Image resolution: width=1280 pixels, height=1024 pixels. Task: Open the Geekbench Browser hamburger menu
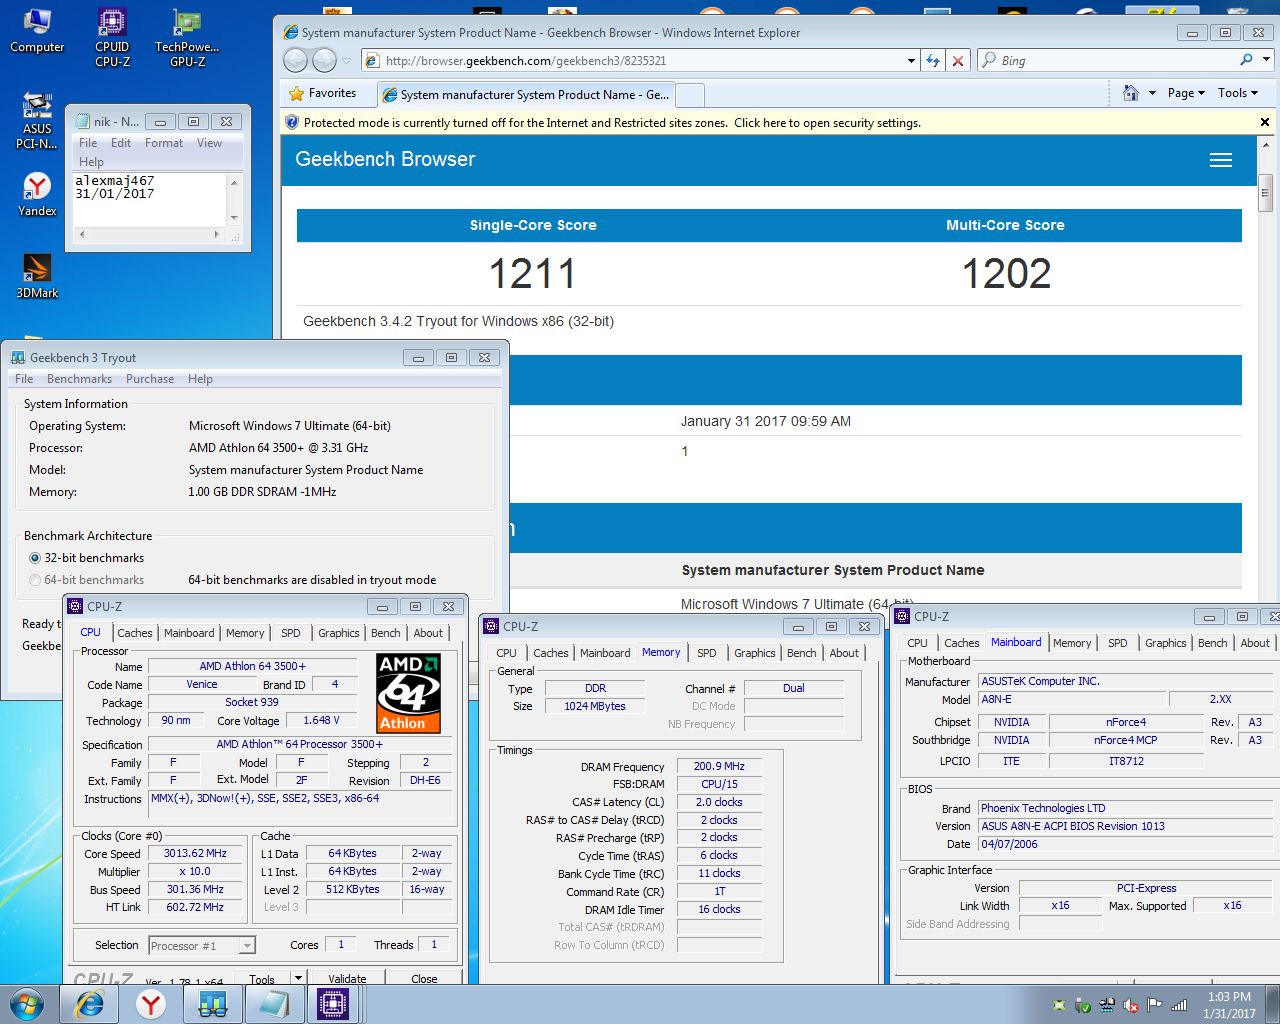1220,160
